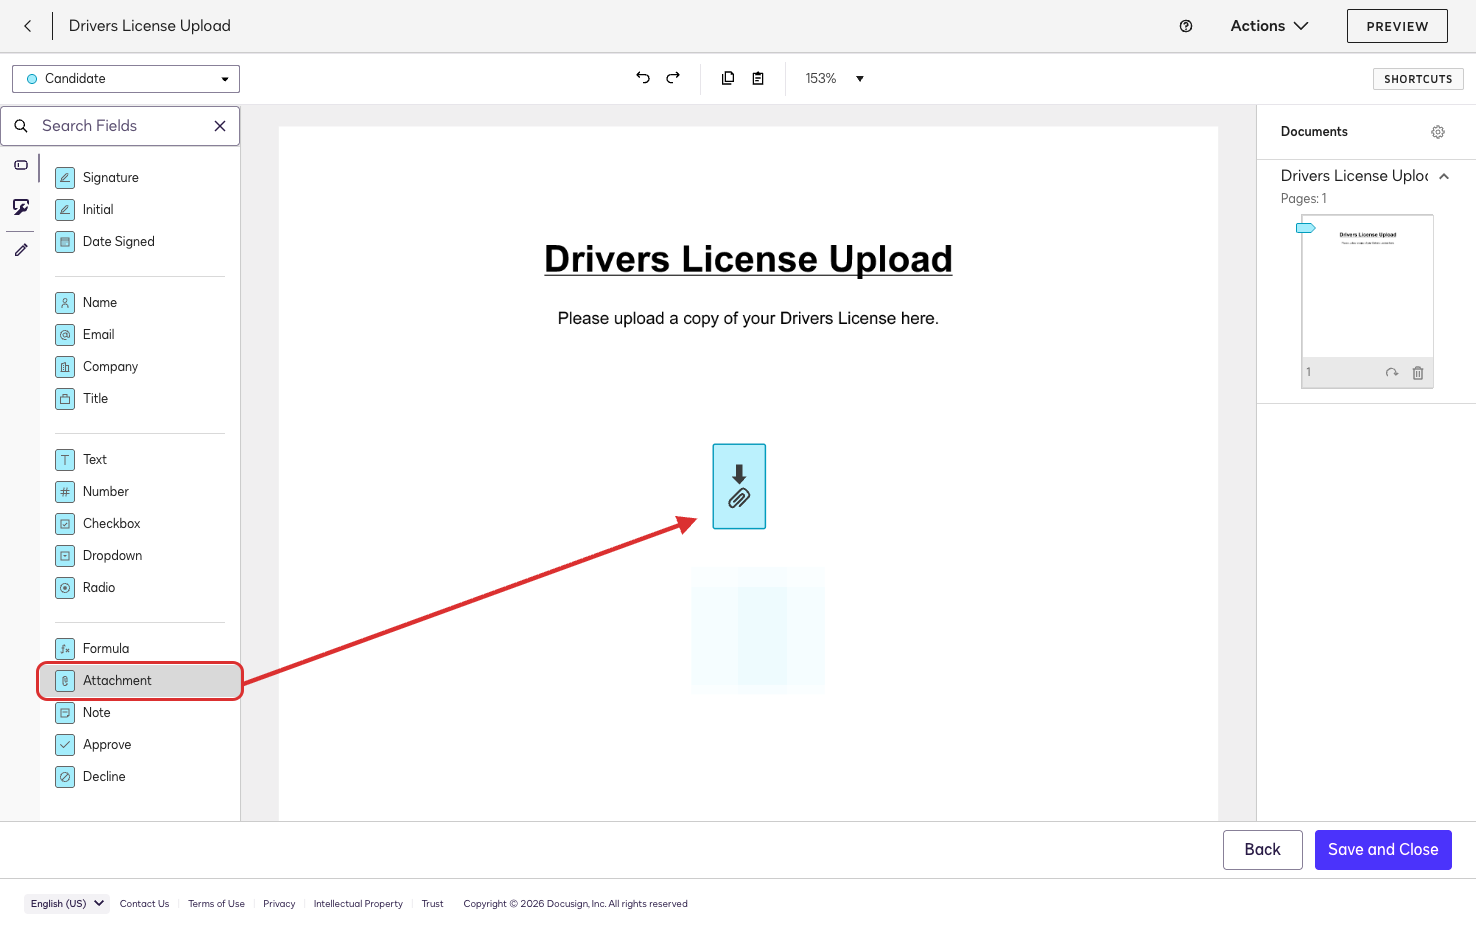Switch to the pencil edit tab icon
Screen dimensions: 1476x929
coord(21,250)
